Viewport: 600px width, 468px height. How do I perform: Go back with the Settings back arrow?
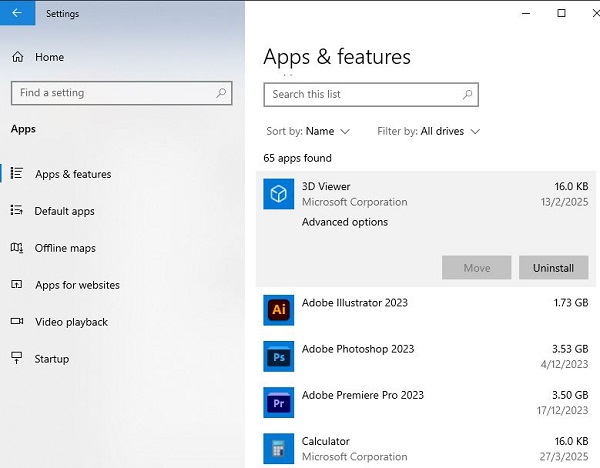pyautogui.click(x=17, y=13)
